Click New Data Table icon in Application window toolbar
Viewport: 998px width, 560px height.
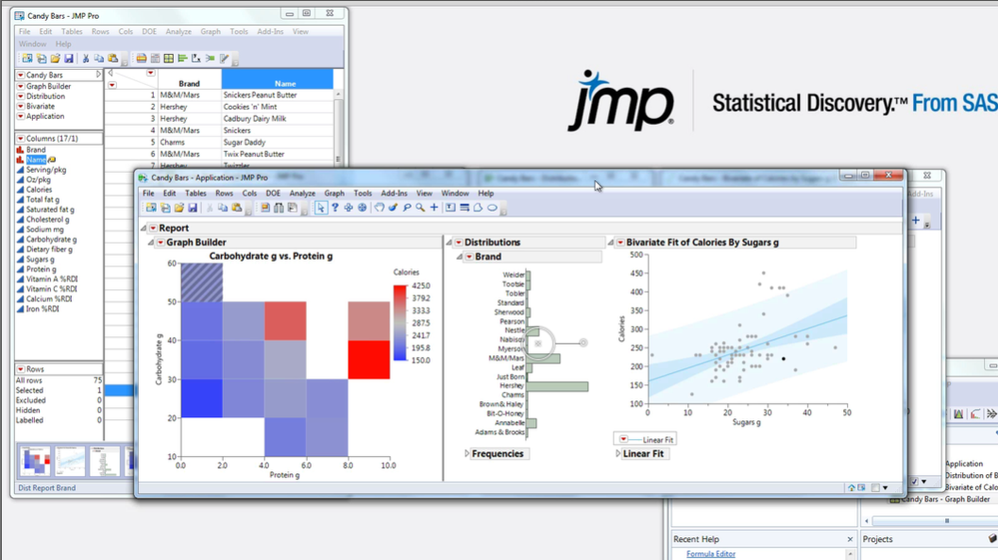tap(151, 207)
